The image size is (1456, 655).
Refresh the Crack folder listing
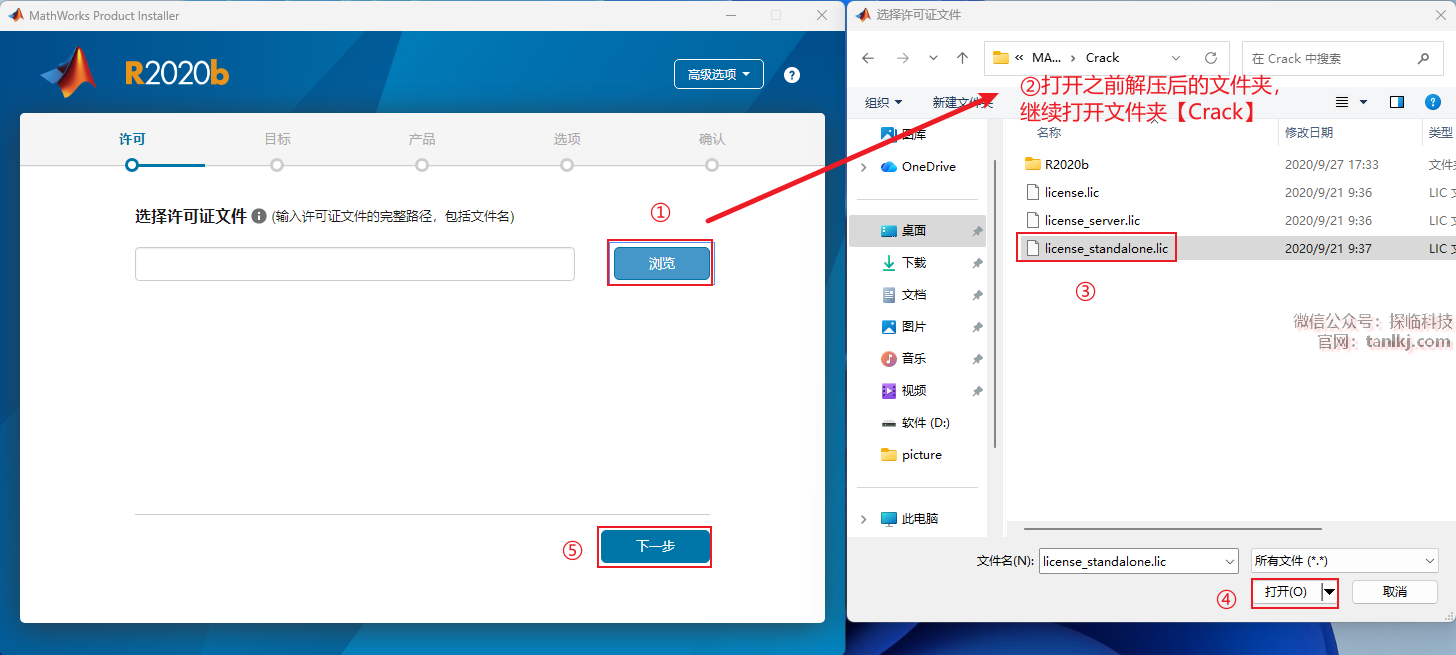1210,58
